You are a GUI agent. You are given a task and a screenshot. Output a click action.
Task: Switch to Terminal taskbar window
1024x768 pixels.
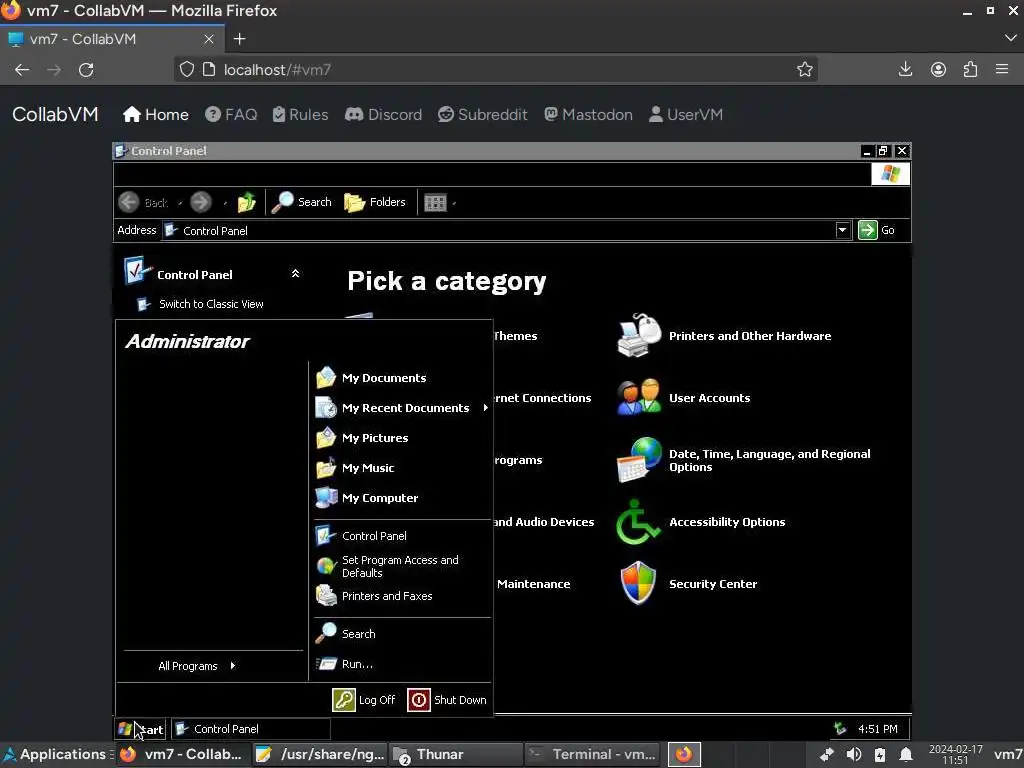point(592,754)
